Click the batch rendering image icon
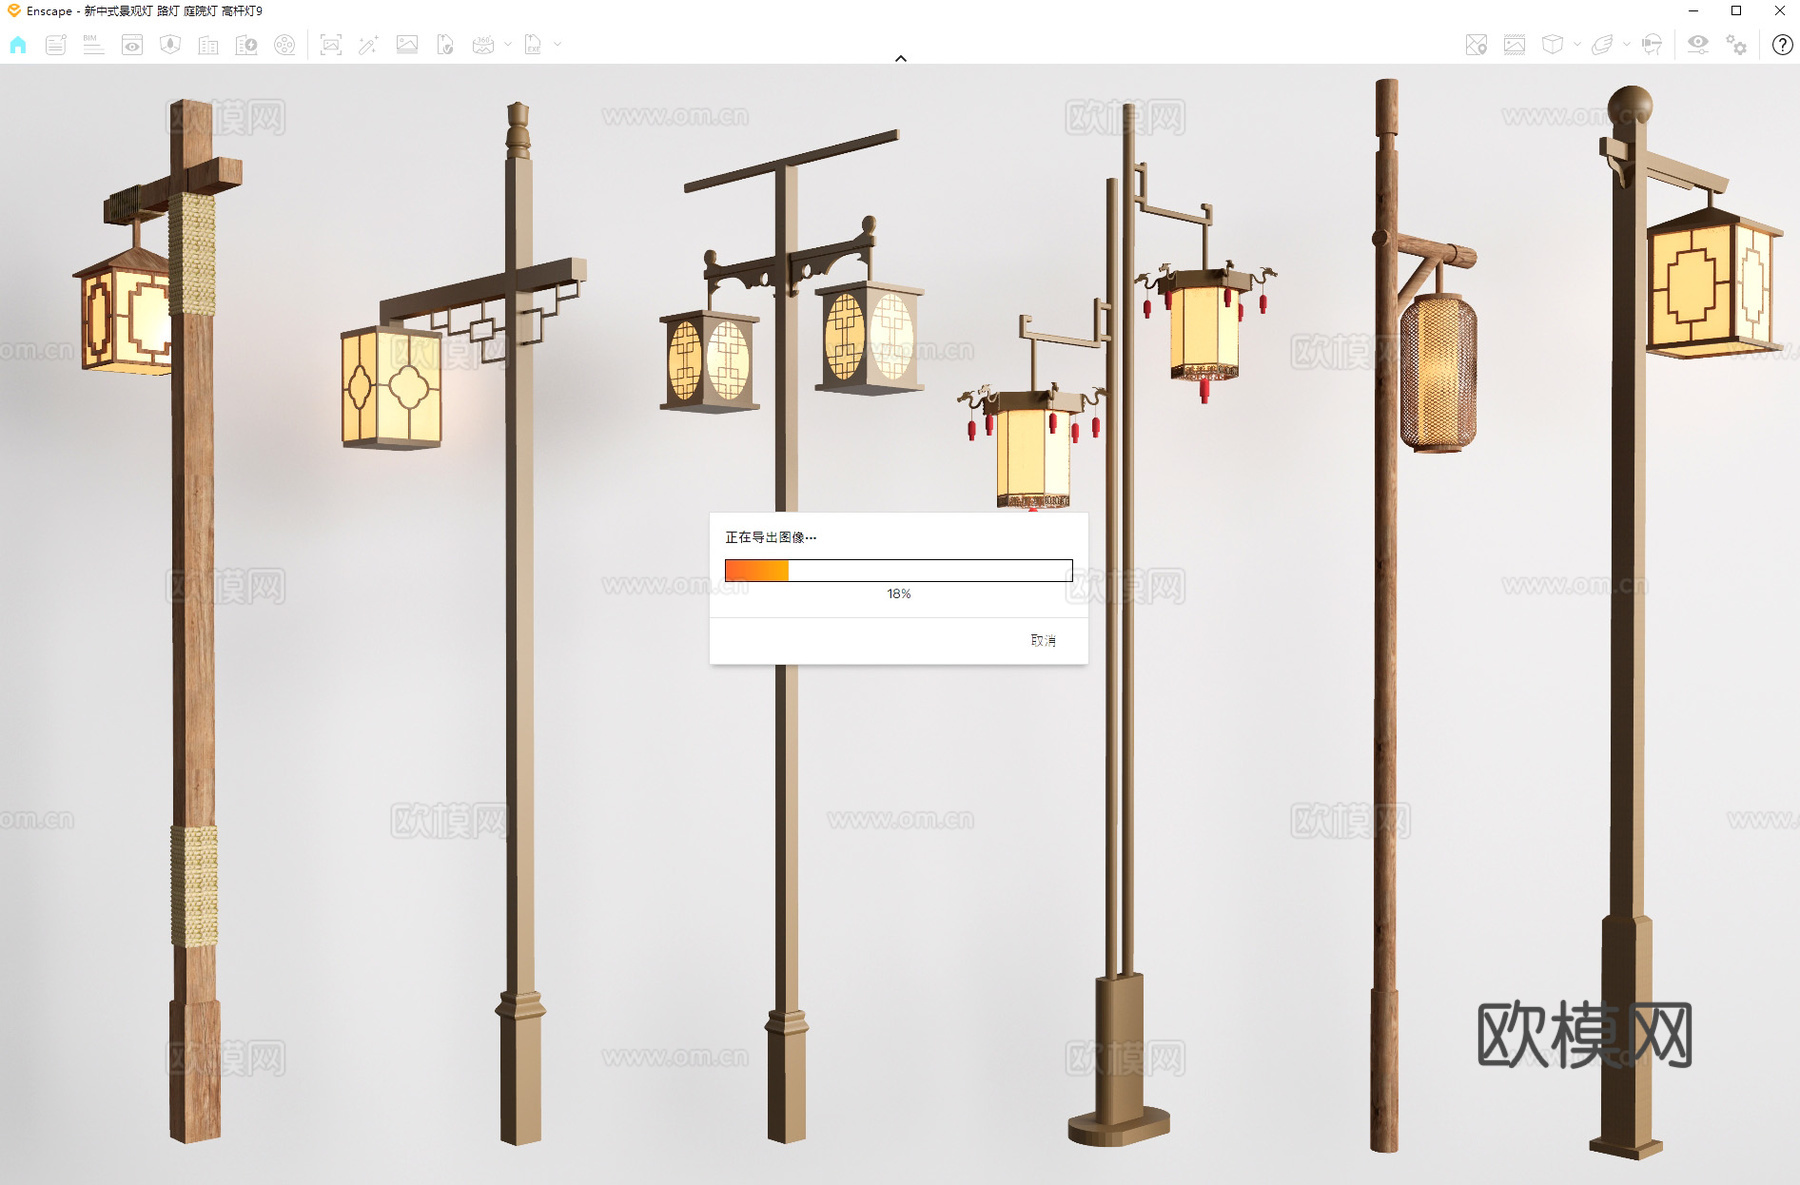This screenshot has height=1185, width=1800. [x=407, y=45]
